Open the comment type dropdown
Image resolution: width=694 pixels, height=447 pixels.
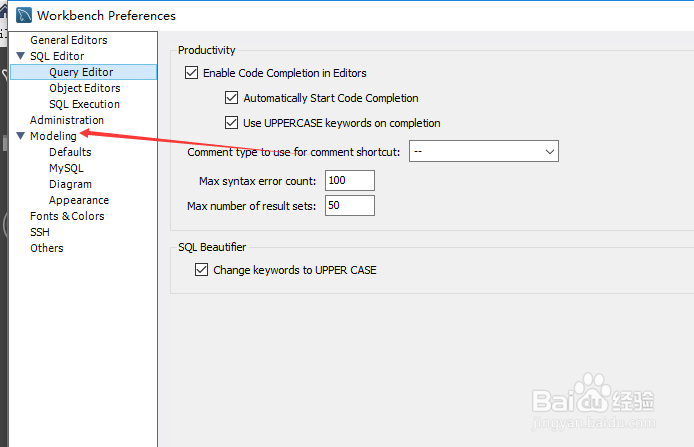[x=484, y=151]
